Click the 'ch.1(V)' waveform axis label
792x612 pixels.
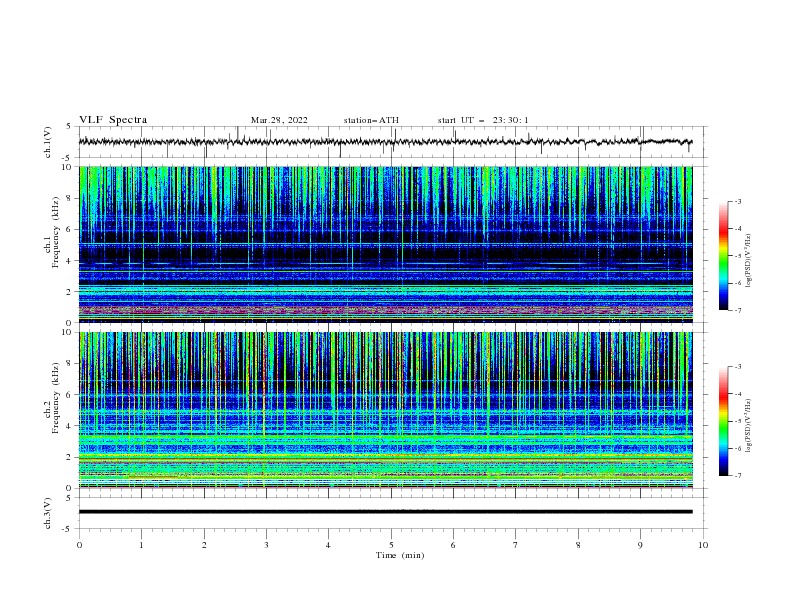tap(47, 142)
